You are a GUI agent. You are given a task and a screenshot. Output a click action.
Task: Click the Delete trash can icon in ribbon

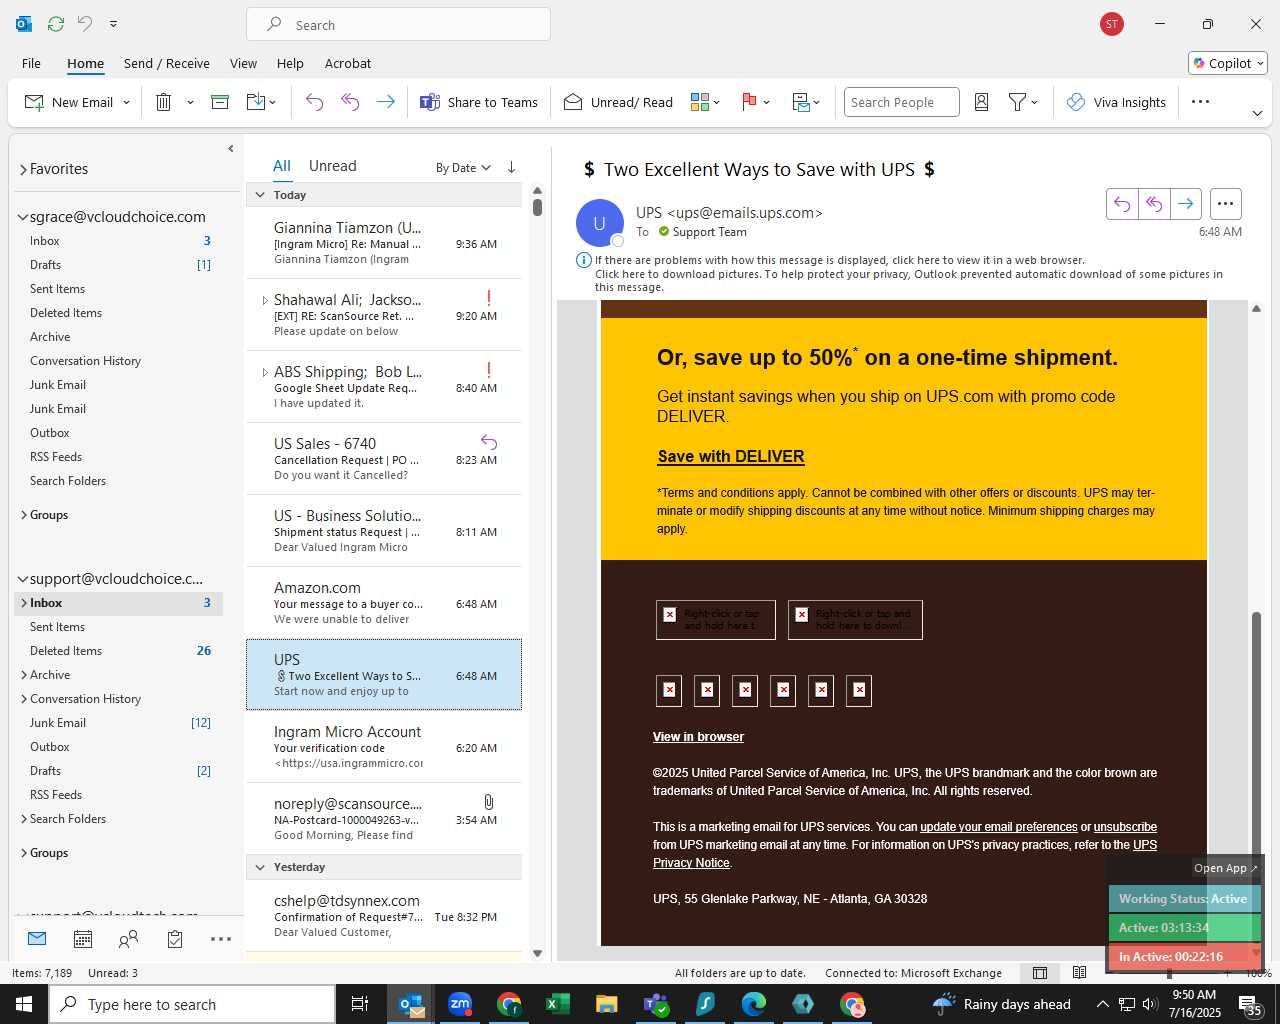(x=164, y=102)
